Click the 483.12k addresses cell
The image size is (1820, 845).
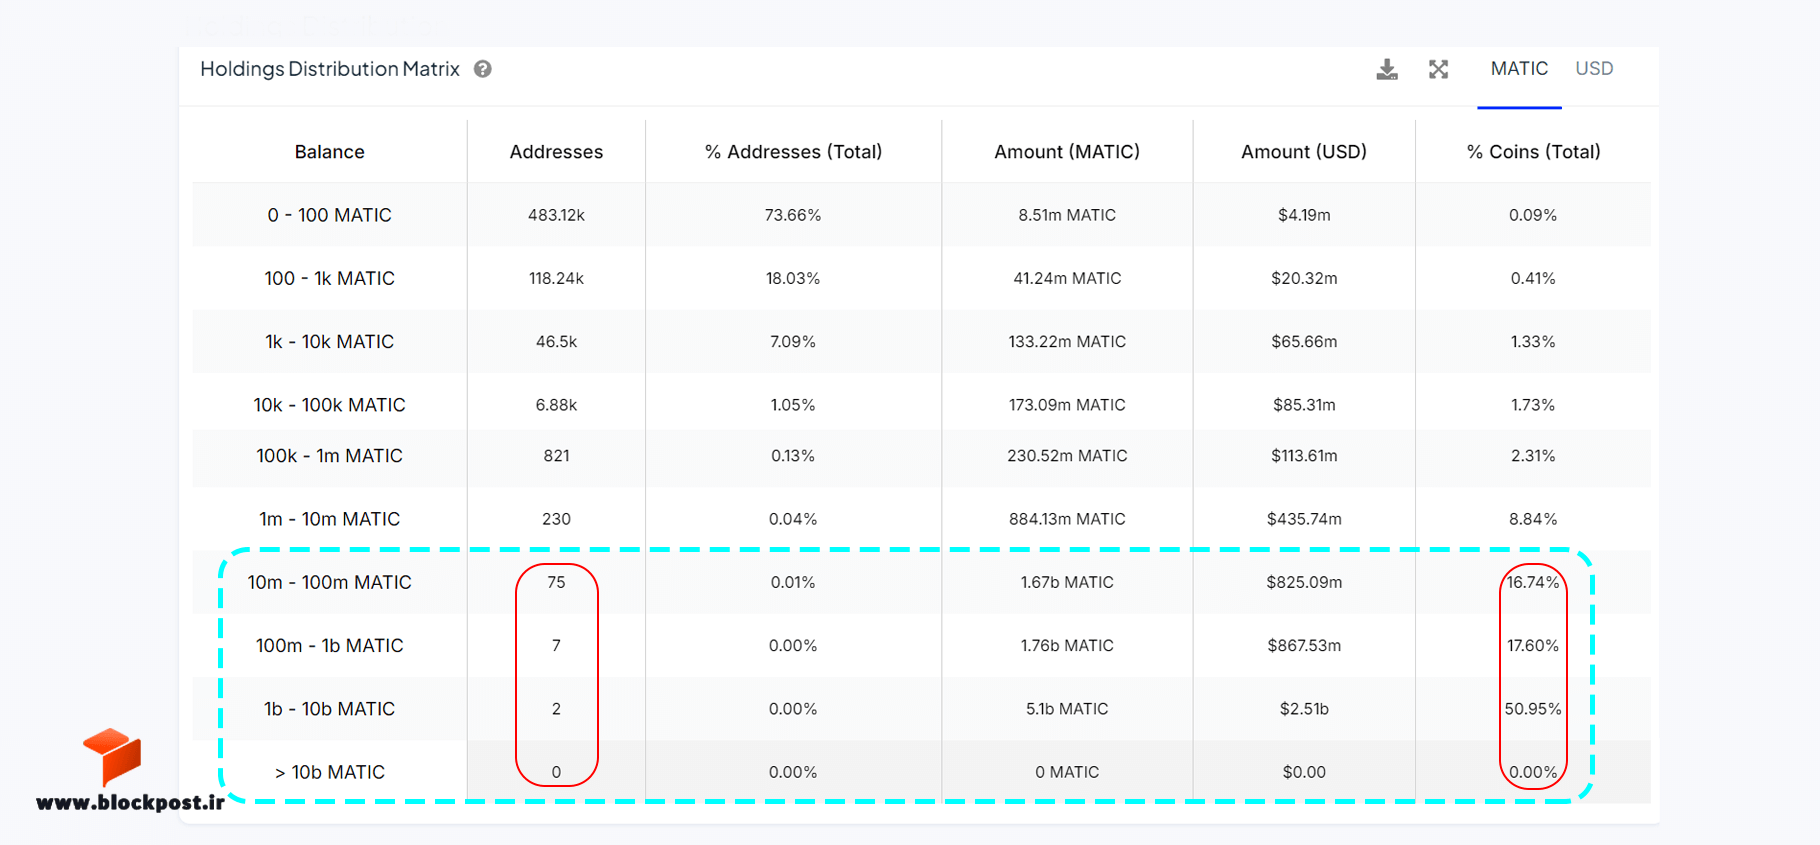tap(556, 215)
